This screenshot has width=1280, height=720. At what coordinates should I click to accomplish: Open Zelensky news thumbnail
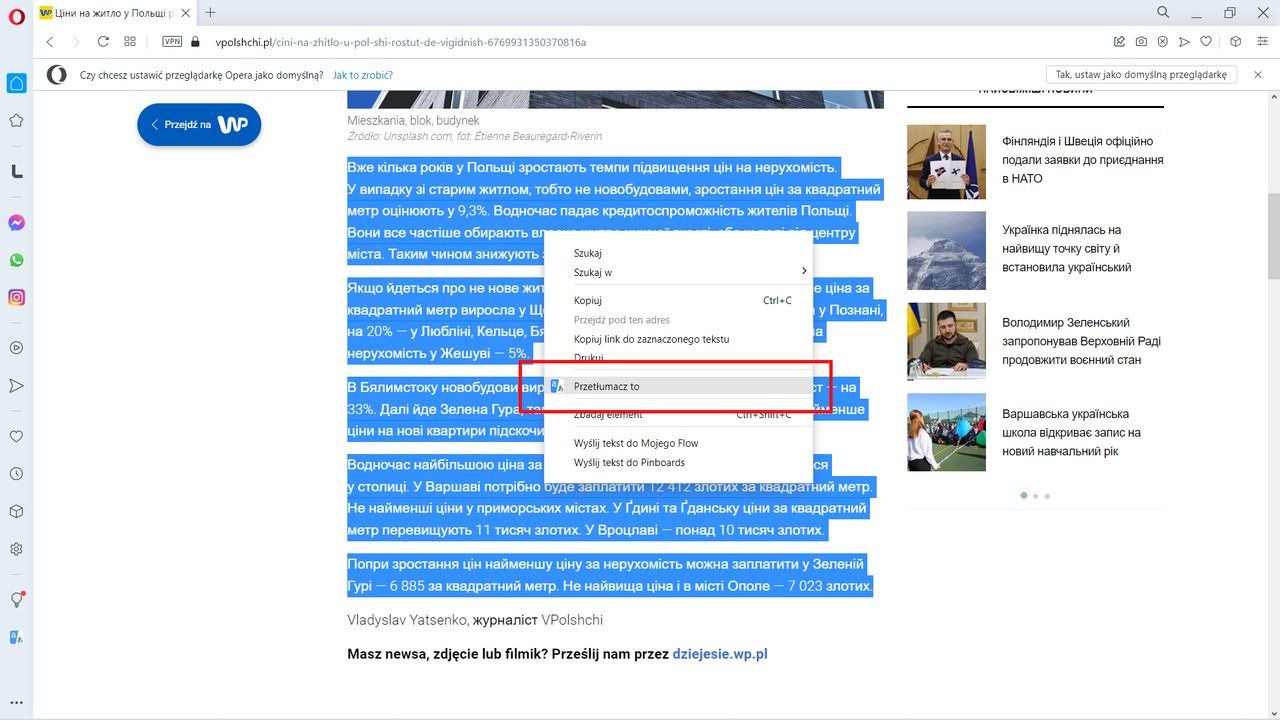click(x=946, y=341)
